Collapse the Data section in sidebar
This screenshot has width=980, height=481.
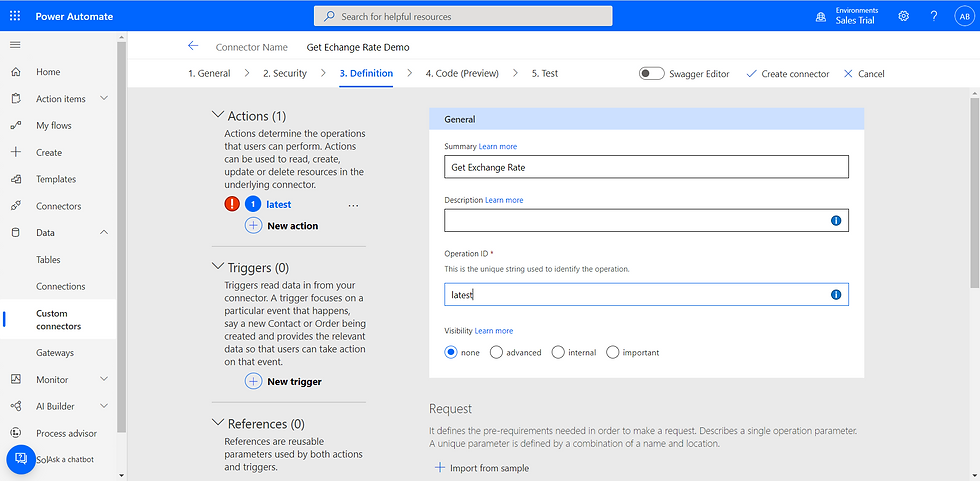104,233
